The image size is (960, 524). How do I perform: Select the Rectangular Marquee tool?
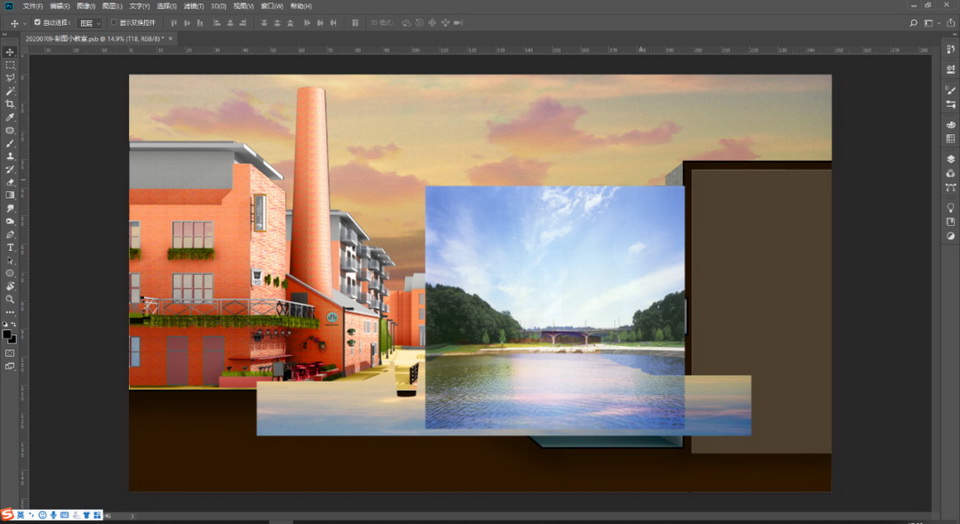(x=10, y=65)
